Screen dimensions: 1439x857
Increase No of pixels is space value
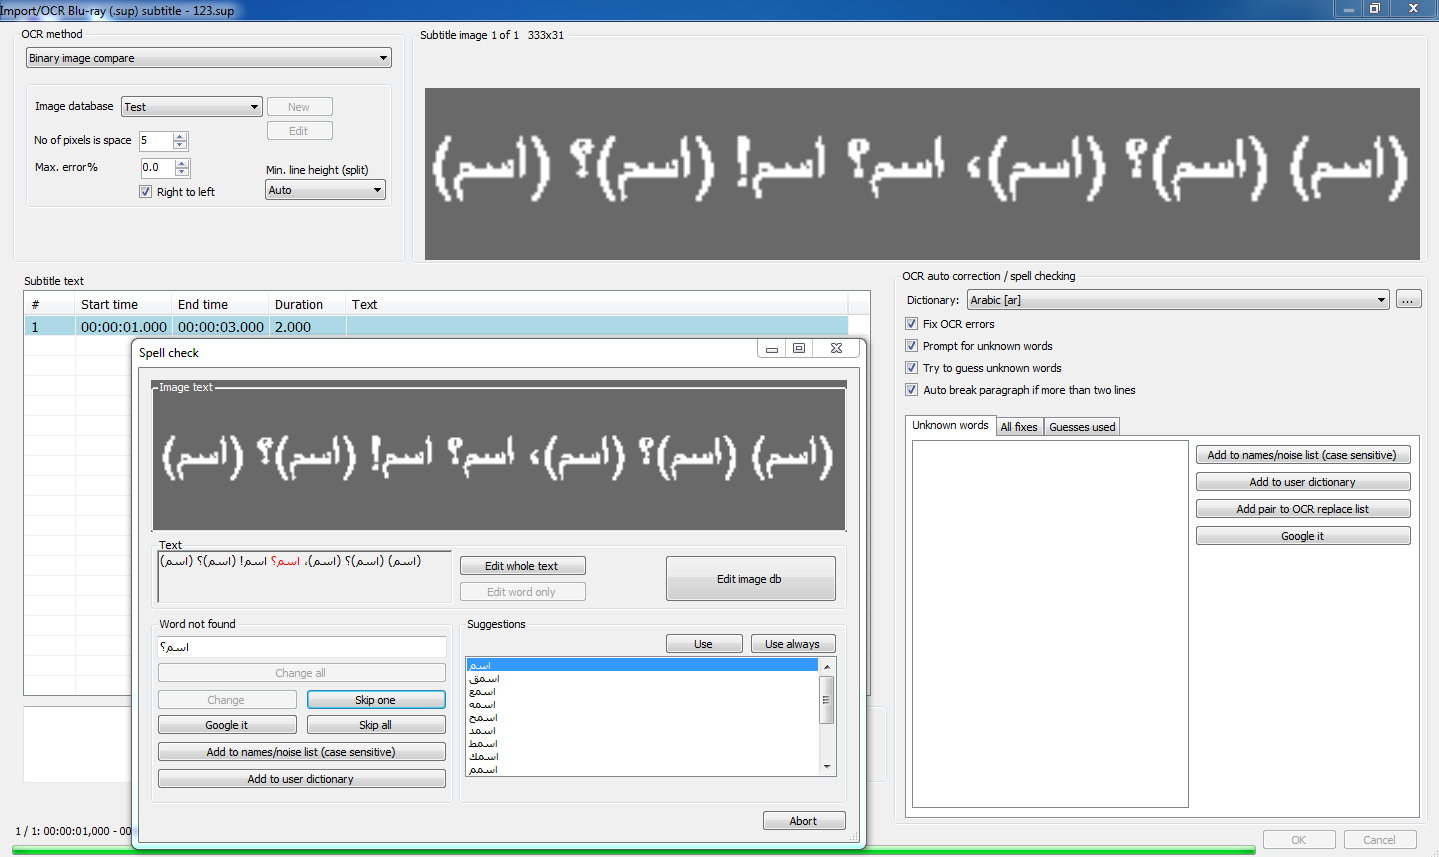(181, 136)
